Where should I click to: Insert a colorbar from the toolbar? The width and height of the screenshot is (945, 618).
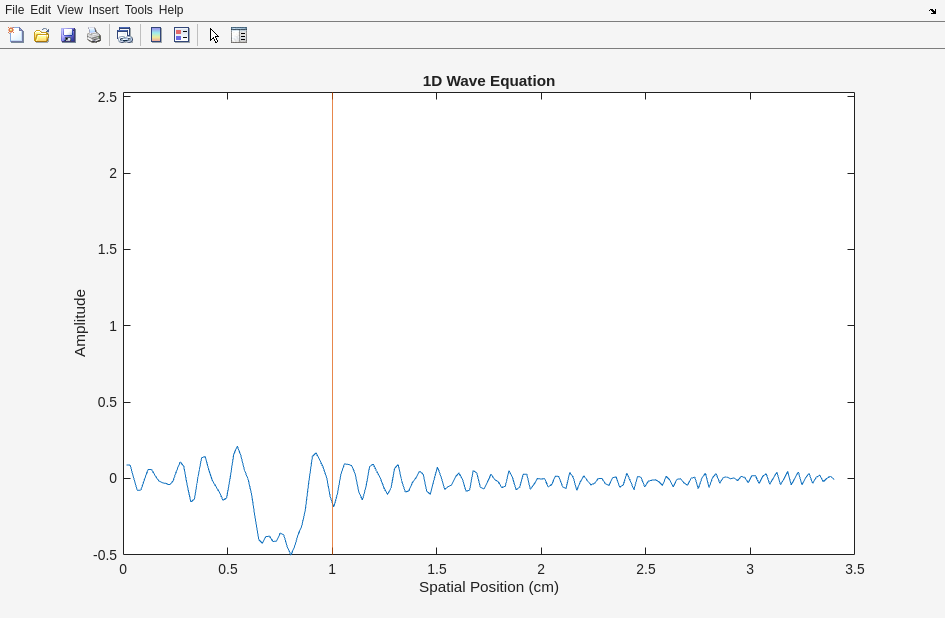pyautogui.click(x=156, y=35)
